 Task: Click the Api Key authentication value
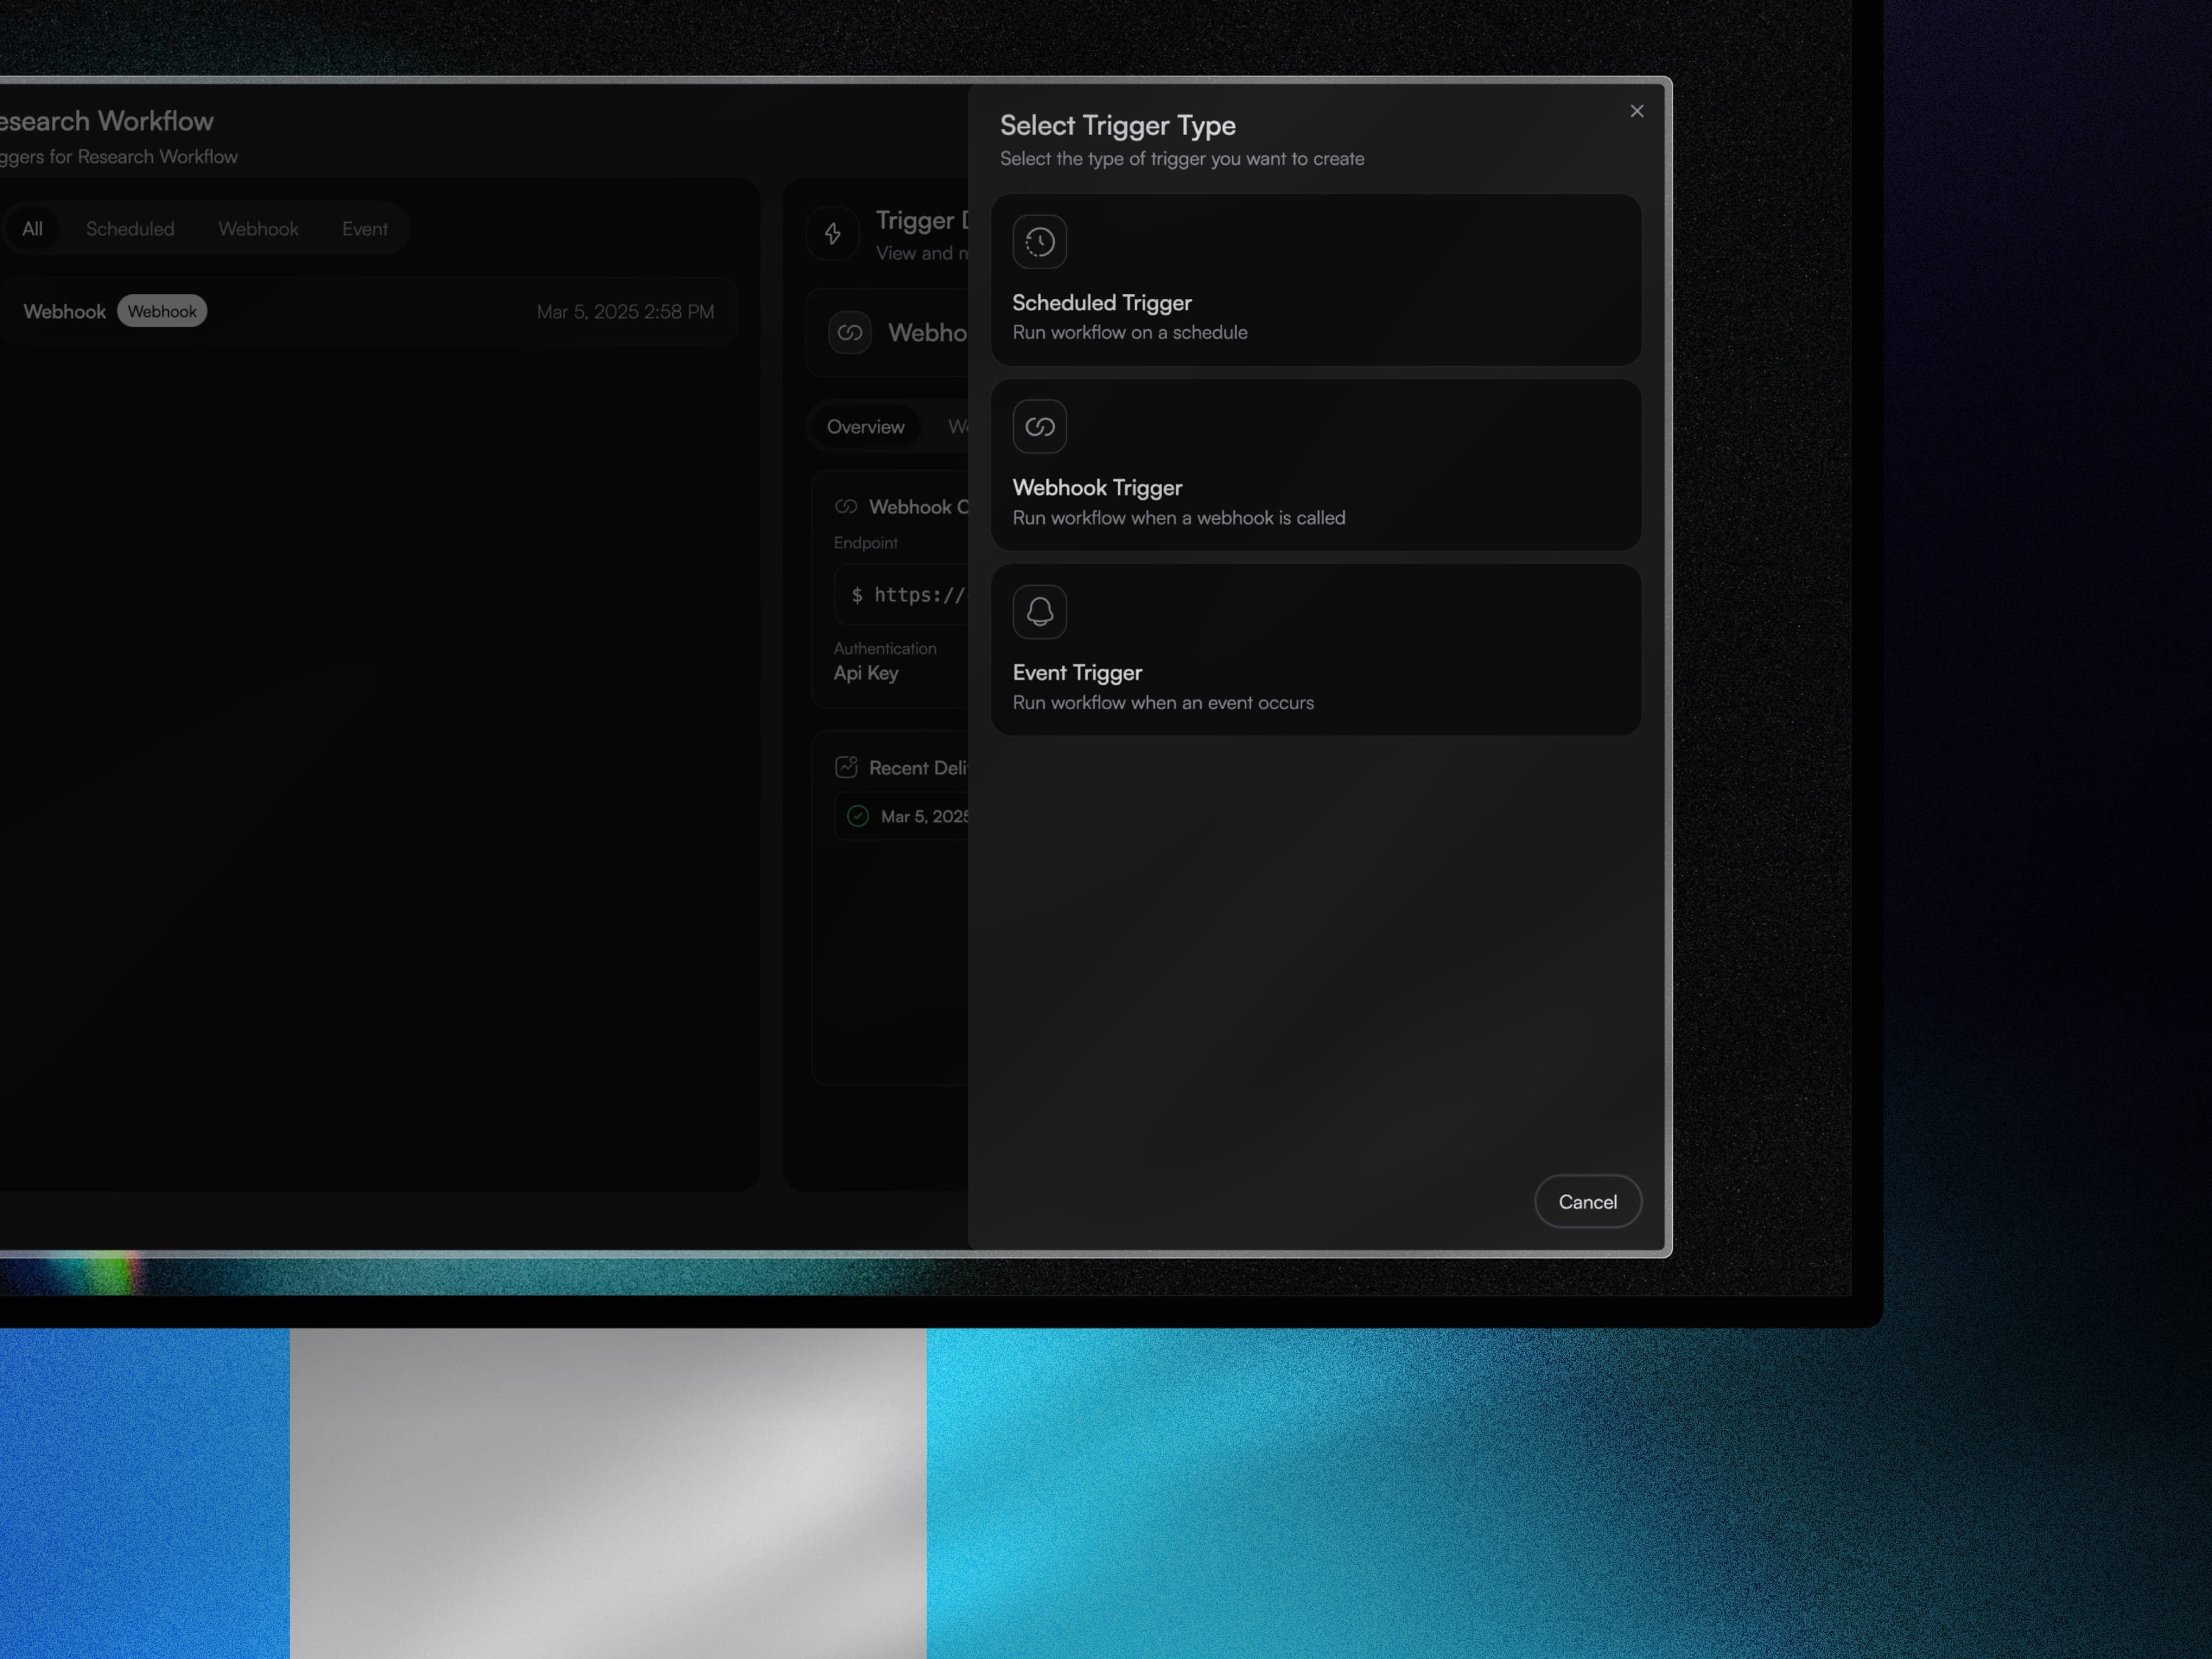coord(866,673)
